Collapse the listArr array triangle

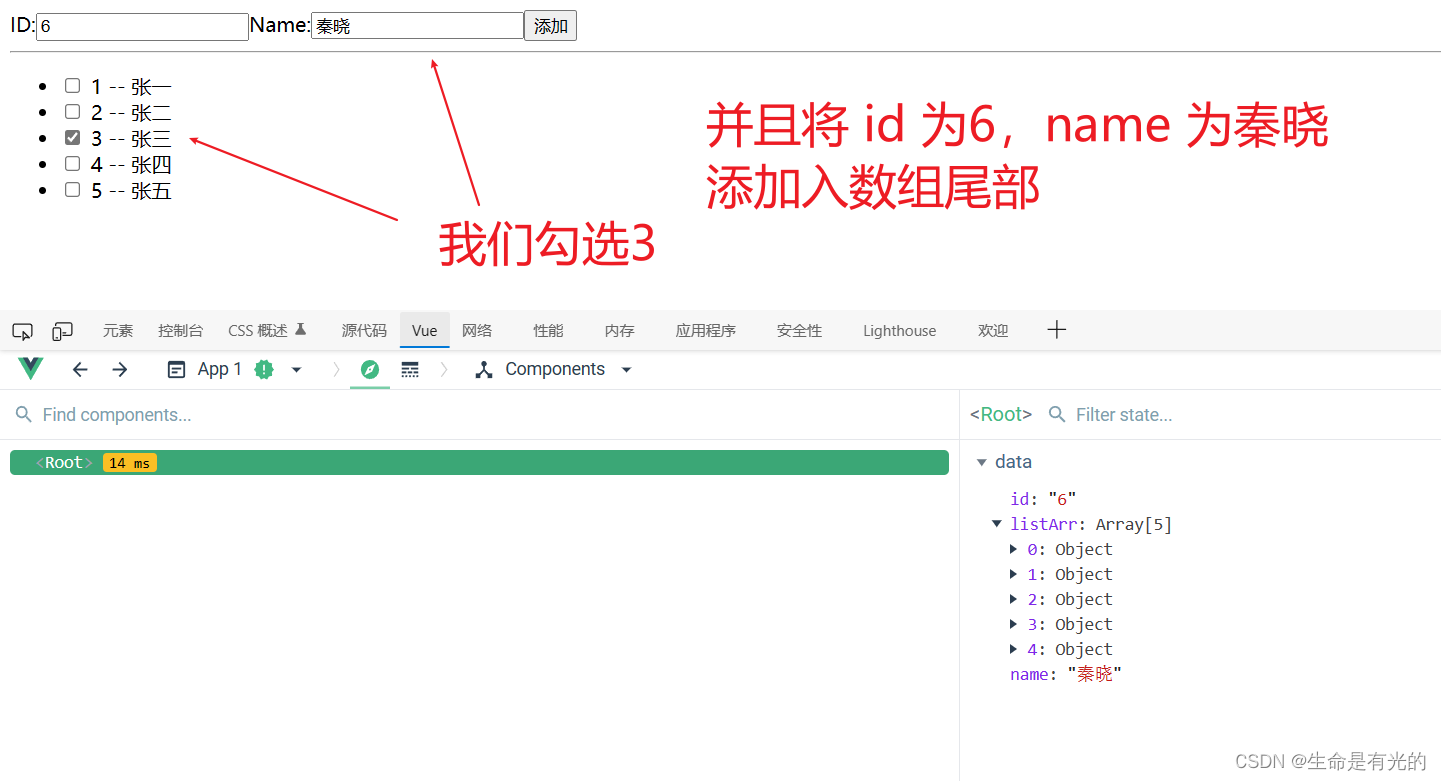(997, 524)
